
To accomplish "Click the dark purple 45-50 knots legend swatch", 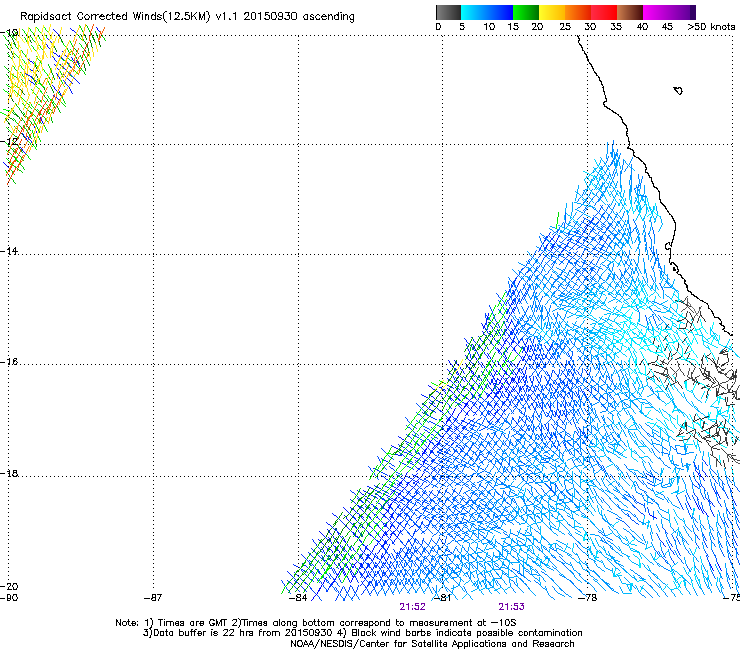I will (682, 12).
